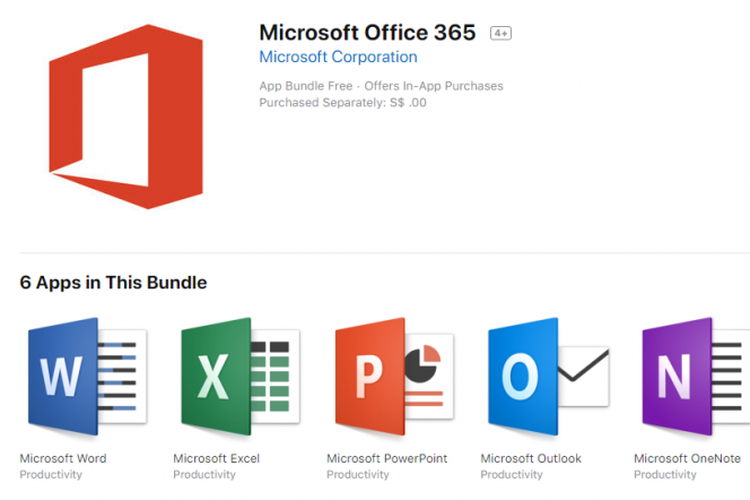The width and height of the screenshot is (750, 500).
Task: Click the Microsoft Office 365 title
Action: pyautogui.click(x=367, y=32)
